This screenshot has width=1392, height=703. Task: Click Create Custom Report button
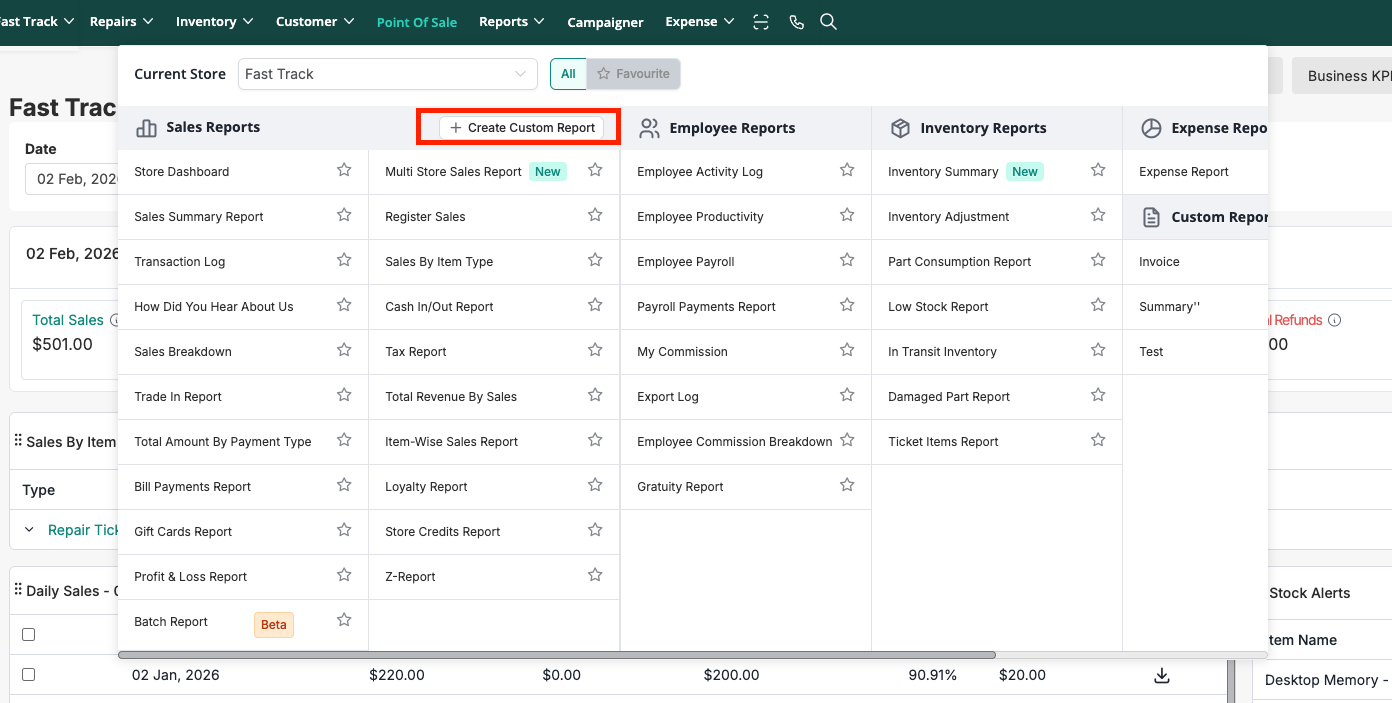(522, 128)
